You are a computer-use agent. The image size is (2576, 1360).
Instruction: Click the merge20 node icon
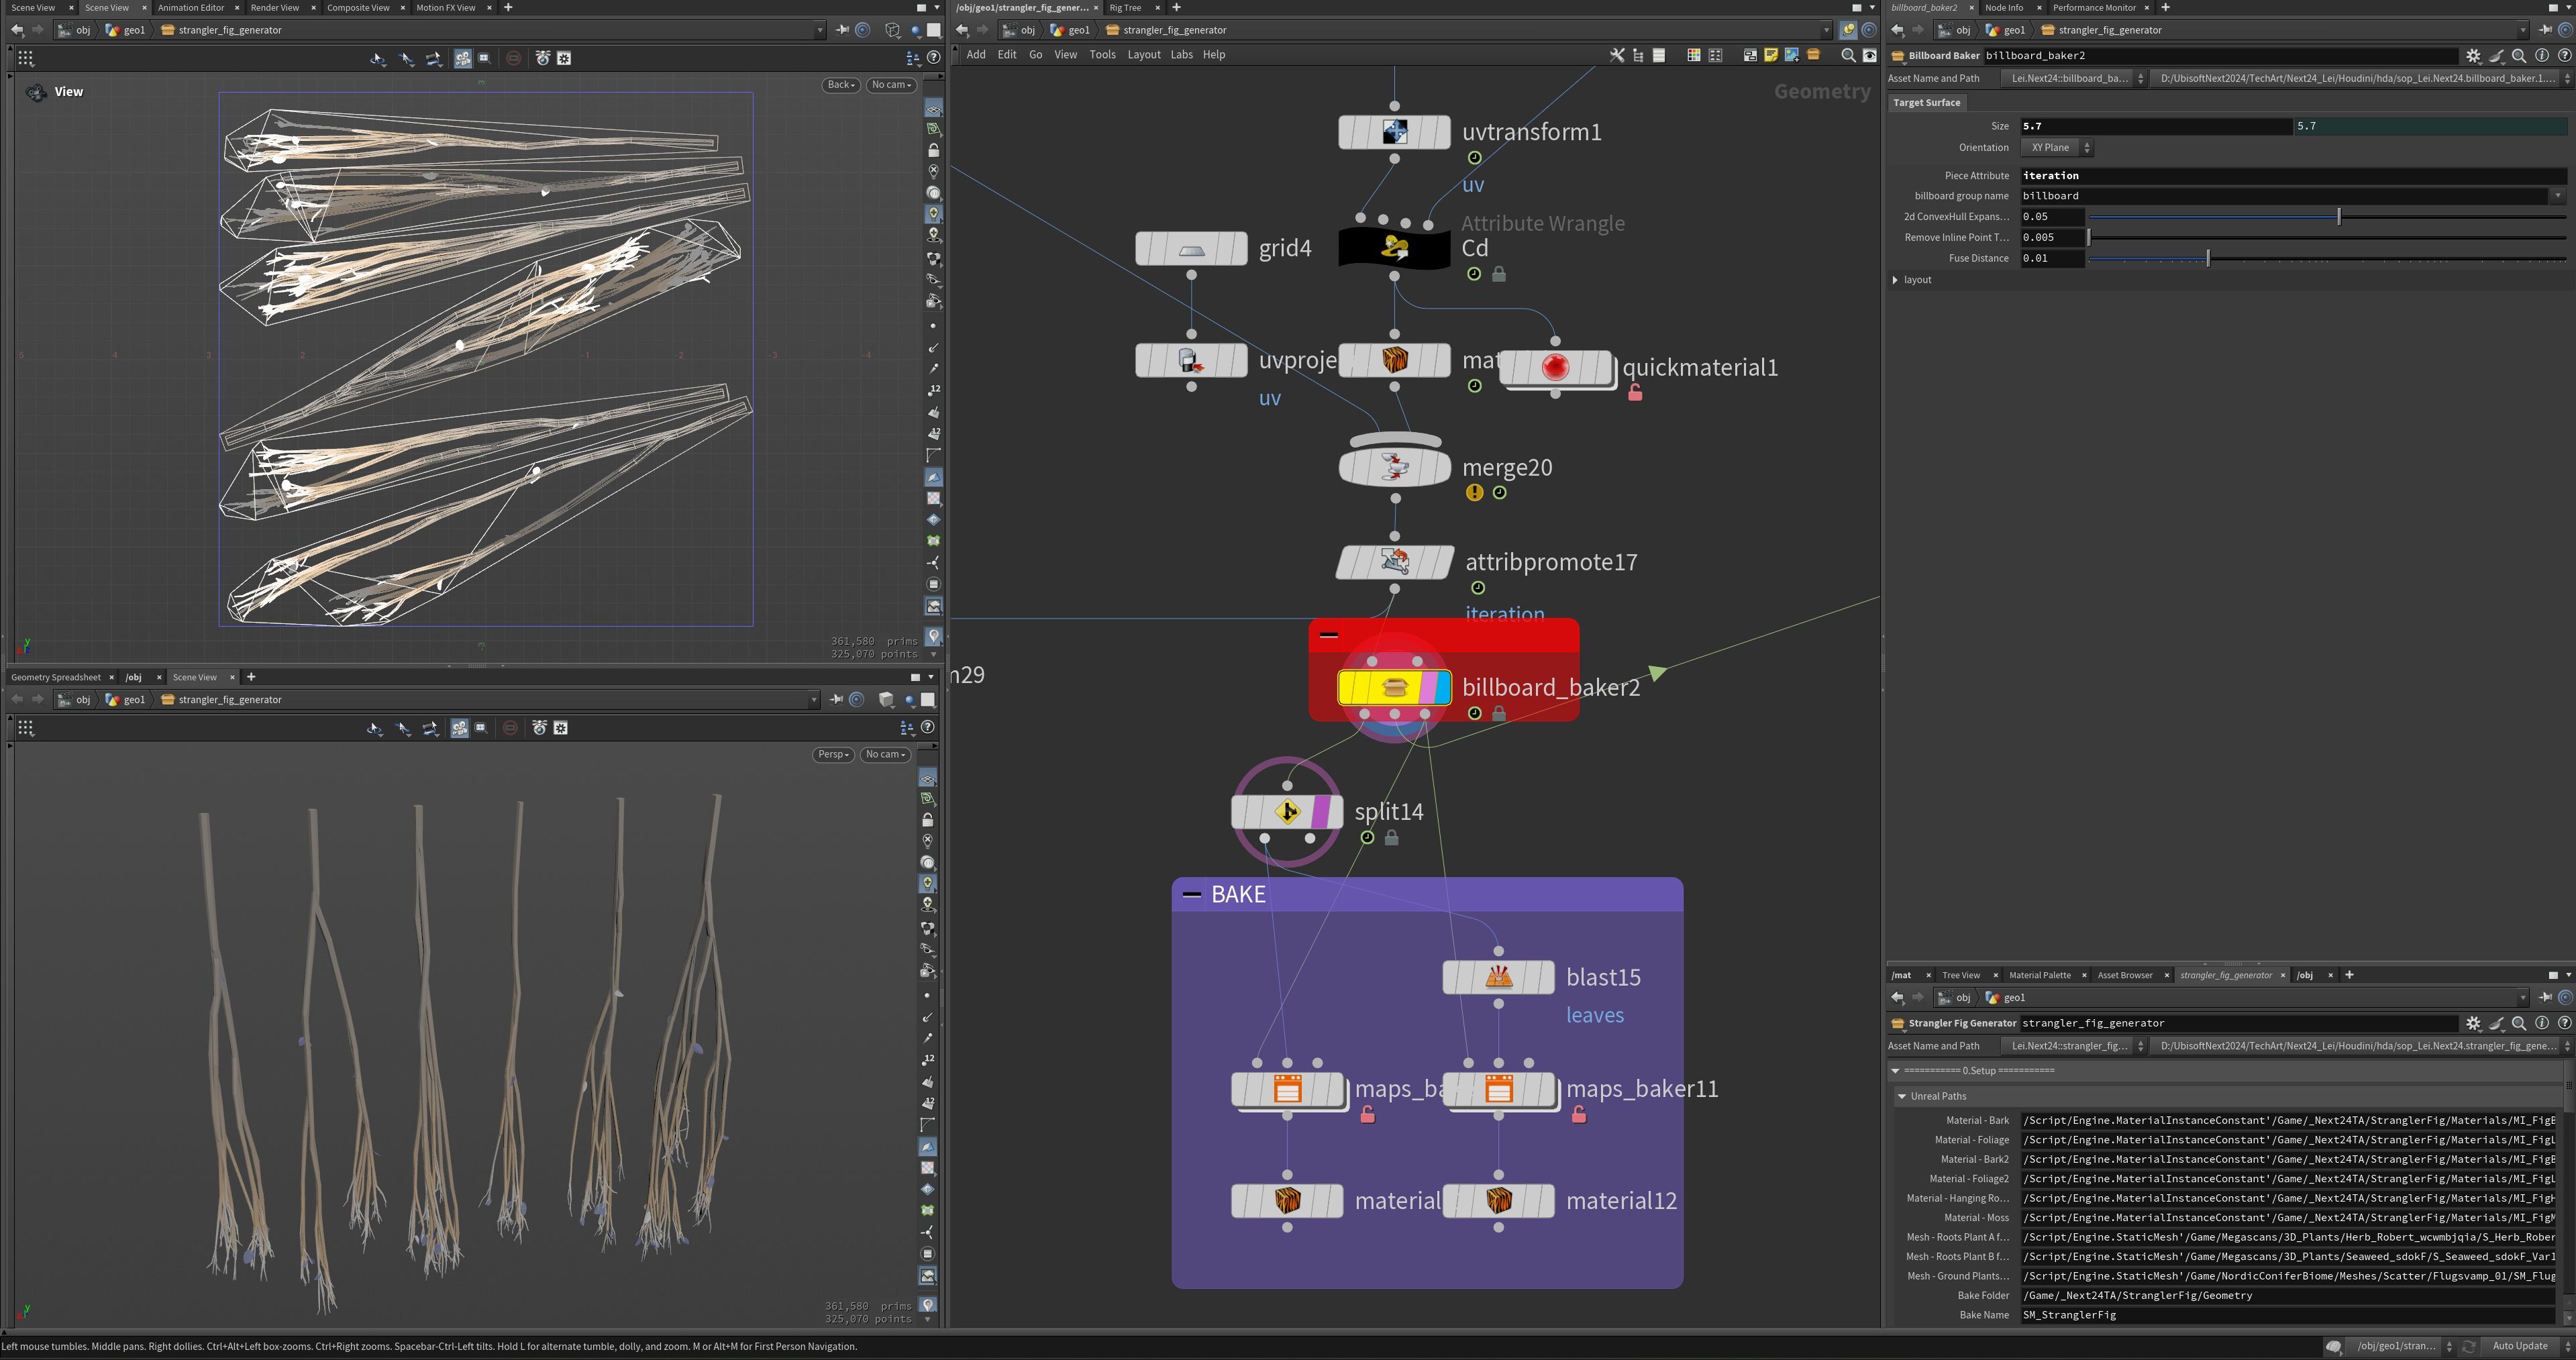pyautogui.click(x=1394, y=467)
